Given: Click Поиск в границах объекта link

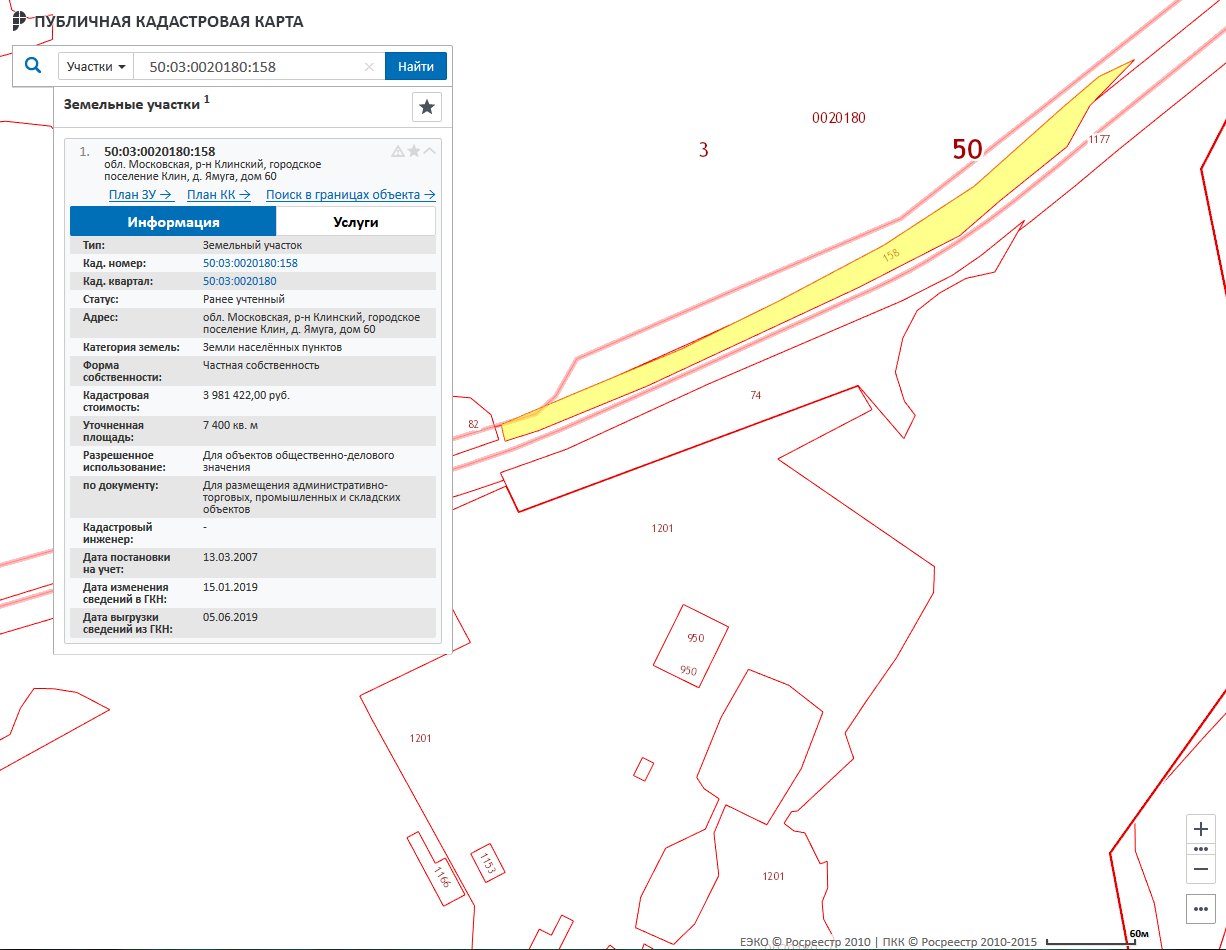Looking at the screenshot, I should click(x=350, y=195).
